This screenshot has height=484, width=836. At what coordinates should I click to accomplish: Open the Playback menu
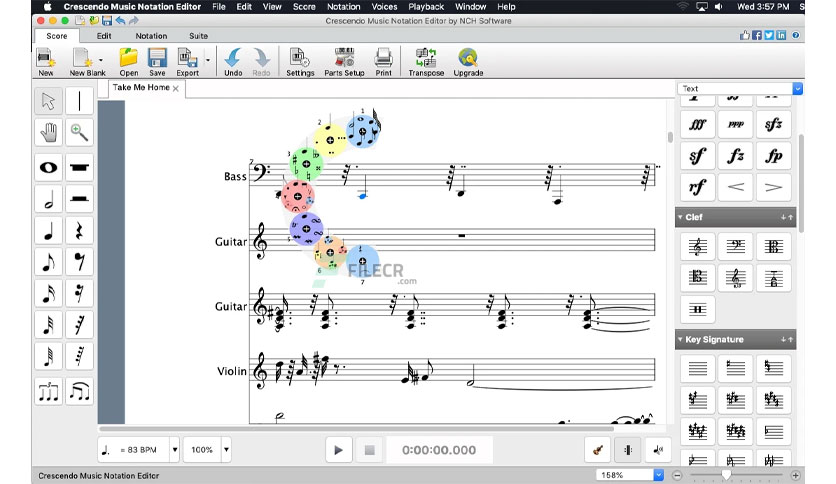pos(426,7)
